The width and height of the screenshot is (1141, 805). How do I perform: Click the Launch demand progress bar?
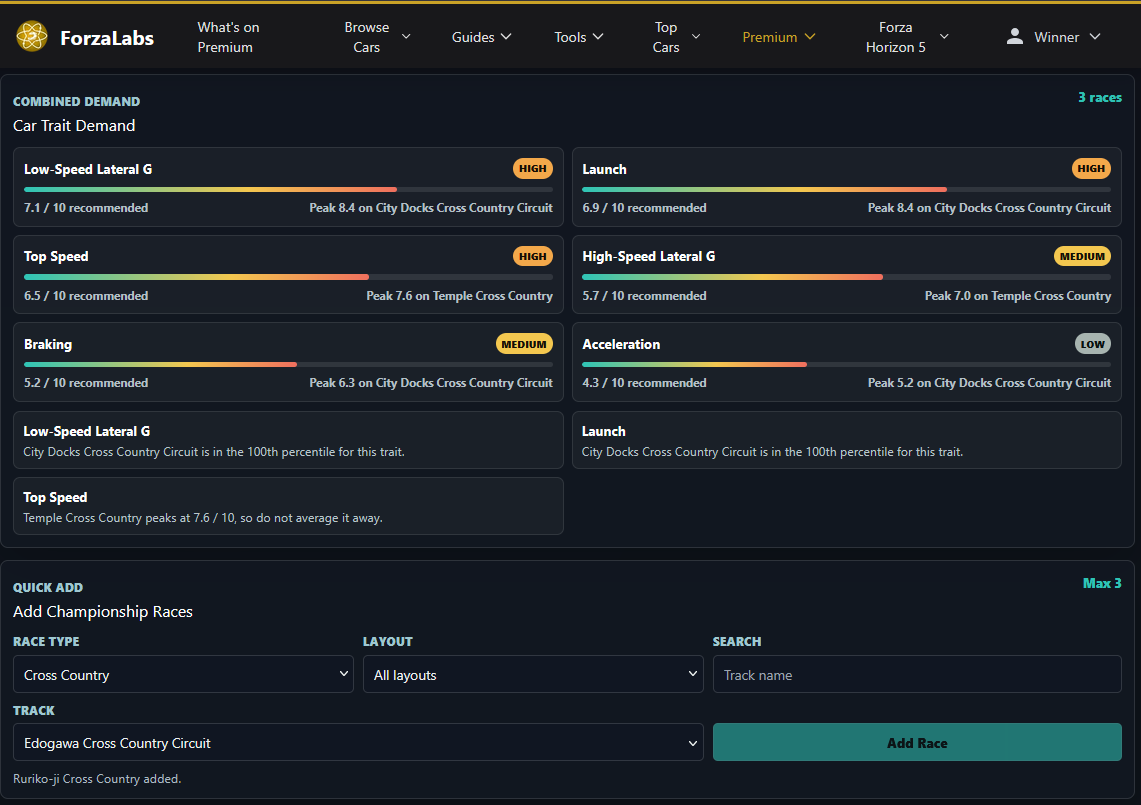(846, 189)
